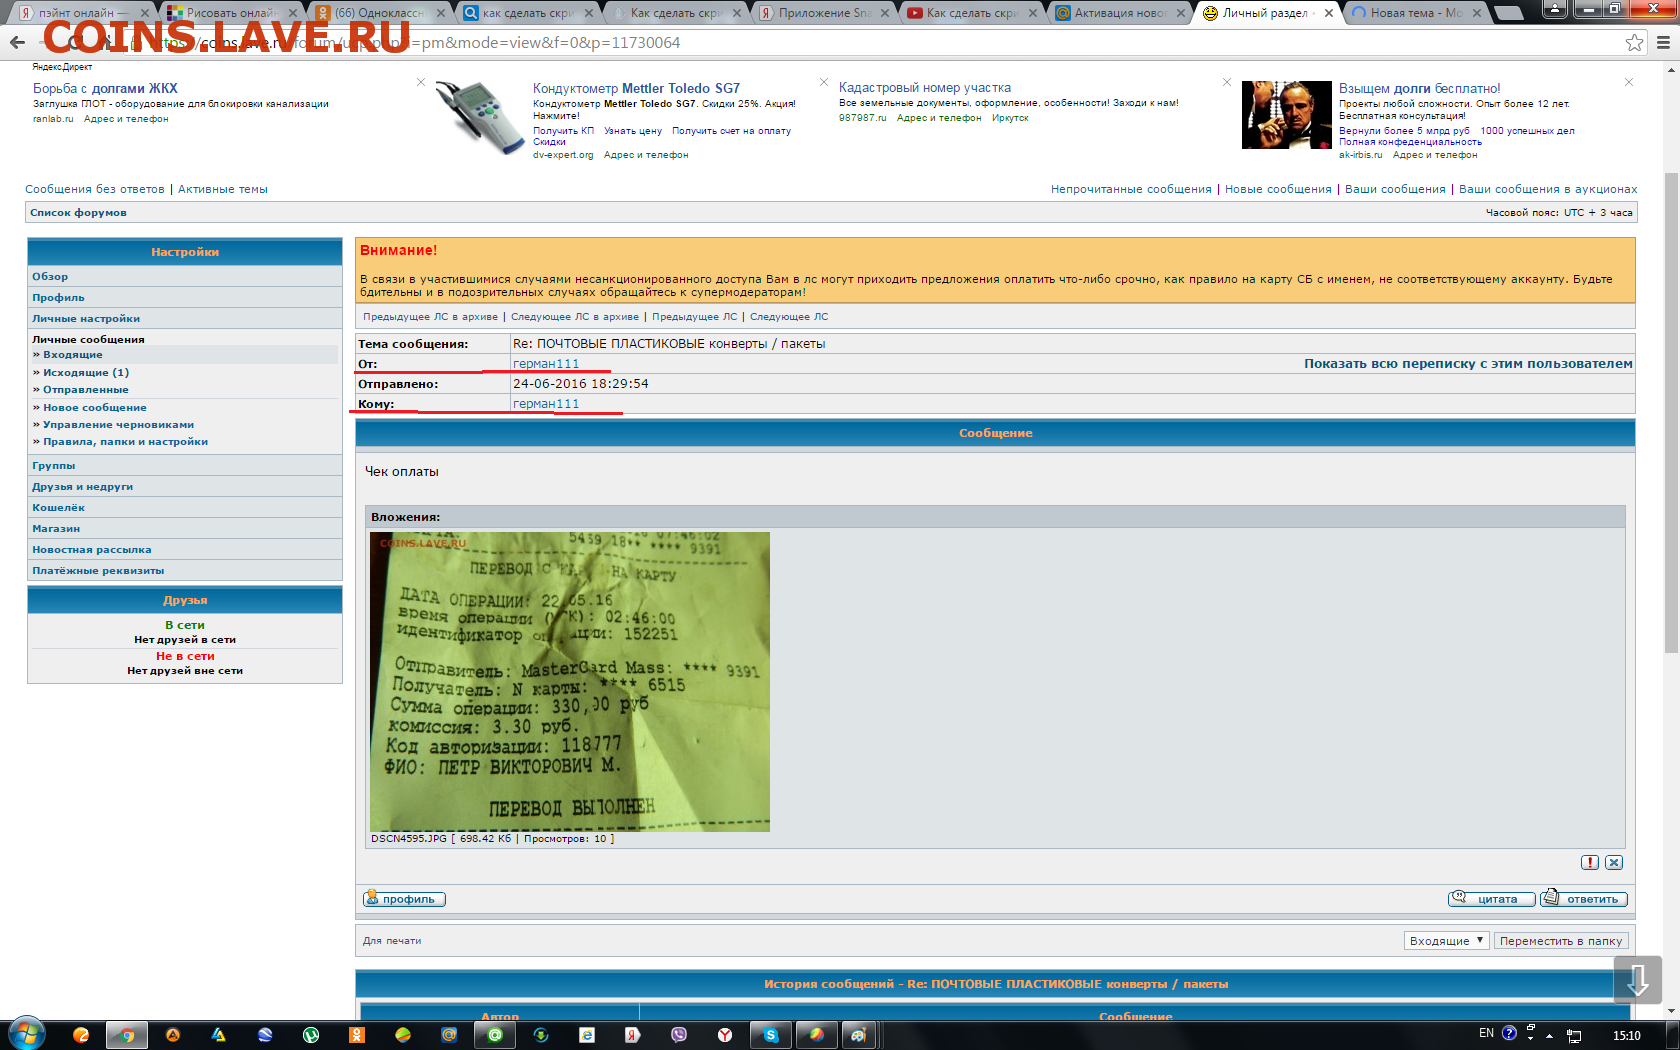Open Yandex Browser (red Y) in the taskbar

(725, 1035)
